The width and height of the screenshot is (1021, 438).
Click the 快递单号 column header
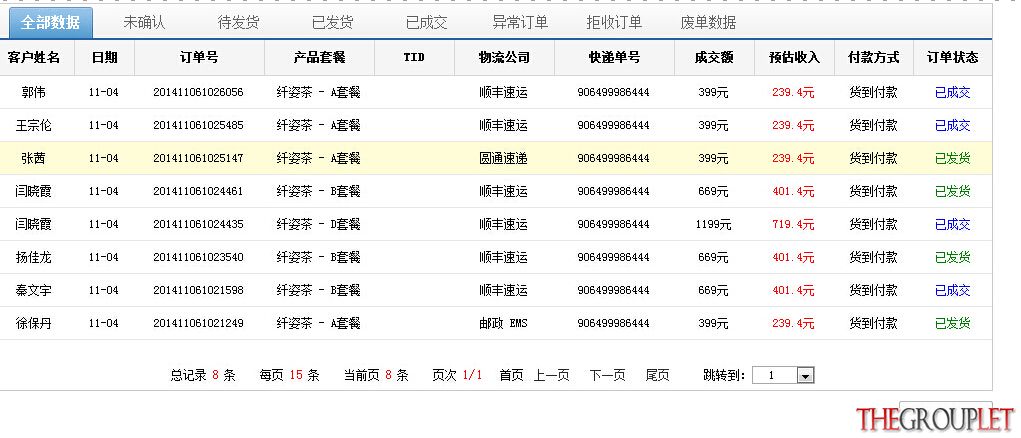click(x=613, y=57)
